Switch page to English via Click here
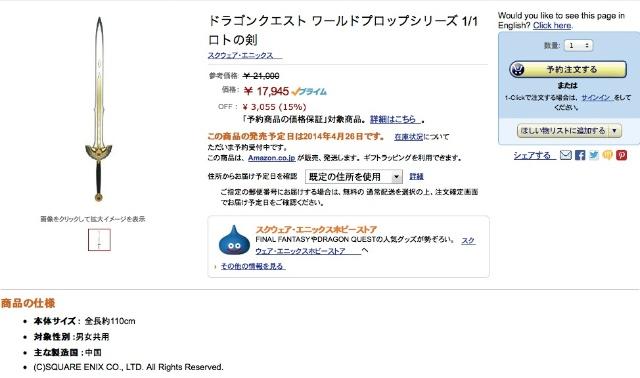 pyautogui.click(x=552, y=25)
